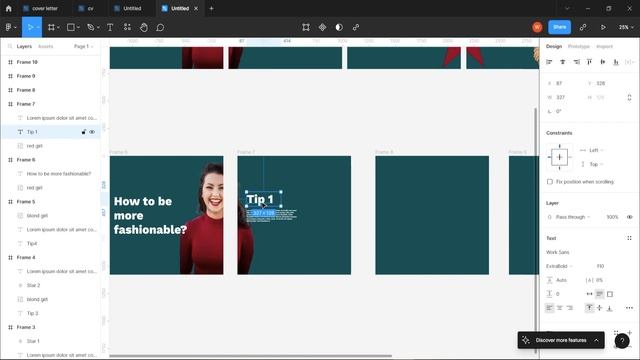Select the Text tool

110,27
